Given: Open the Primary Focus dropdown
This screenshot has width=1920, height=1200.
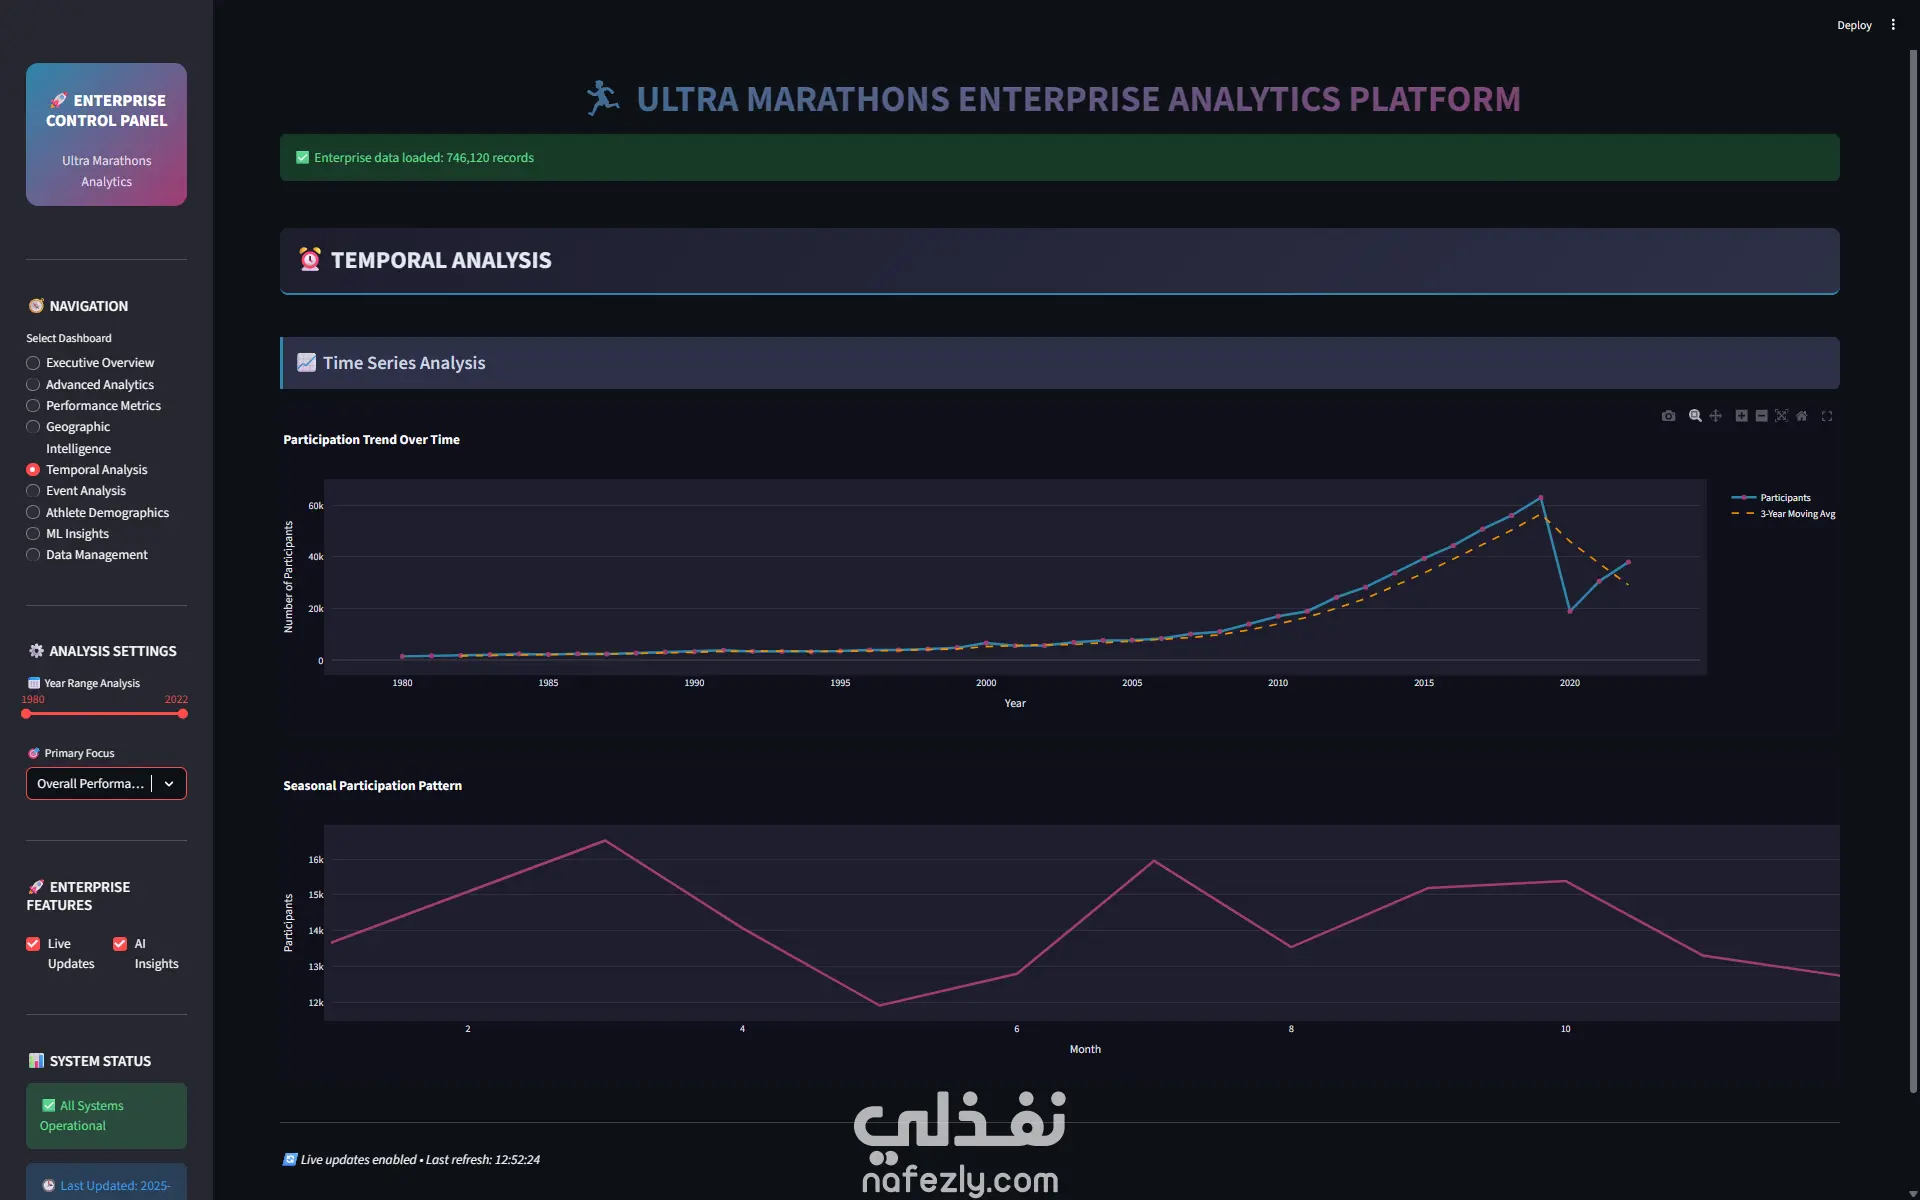Looking at the screenshot, I should [x=106, y=784].
